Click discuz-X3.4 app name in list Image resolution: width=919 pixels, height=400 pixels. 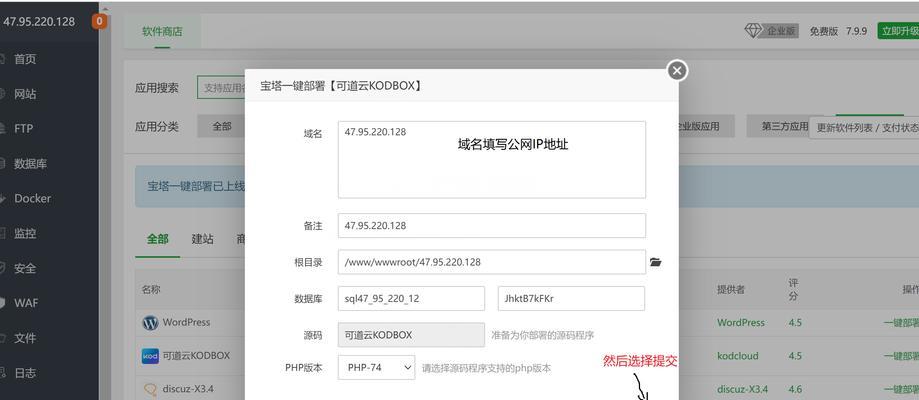point(188,389)
